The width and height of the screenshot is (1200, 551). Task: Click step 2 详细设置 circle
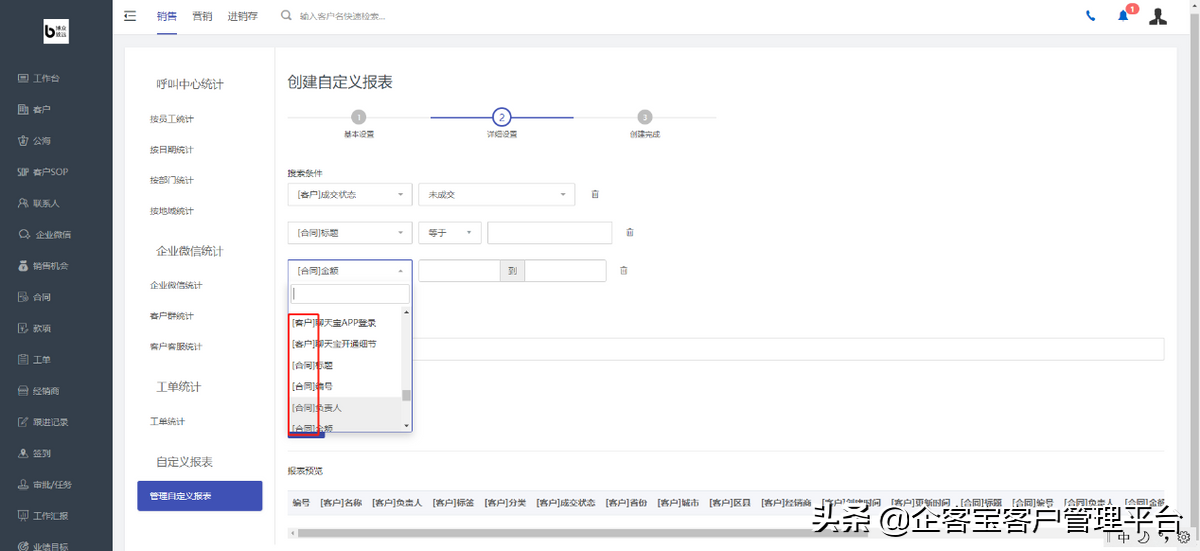[x=502, y=117]
